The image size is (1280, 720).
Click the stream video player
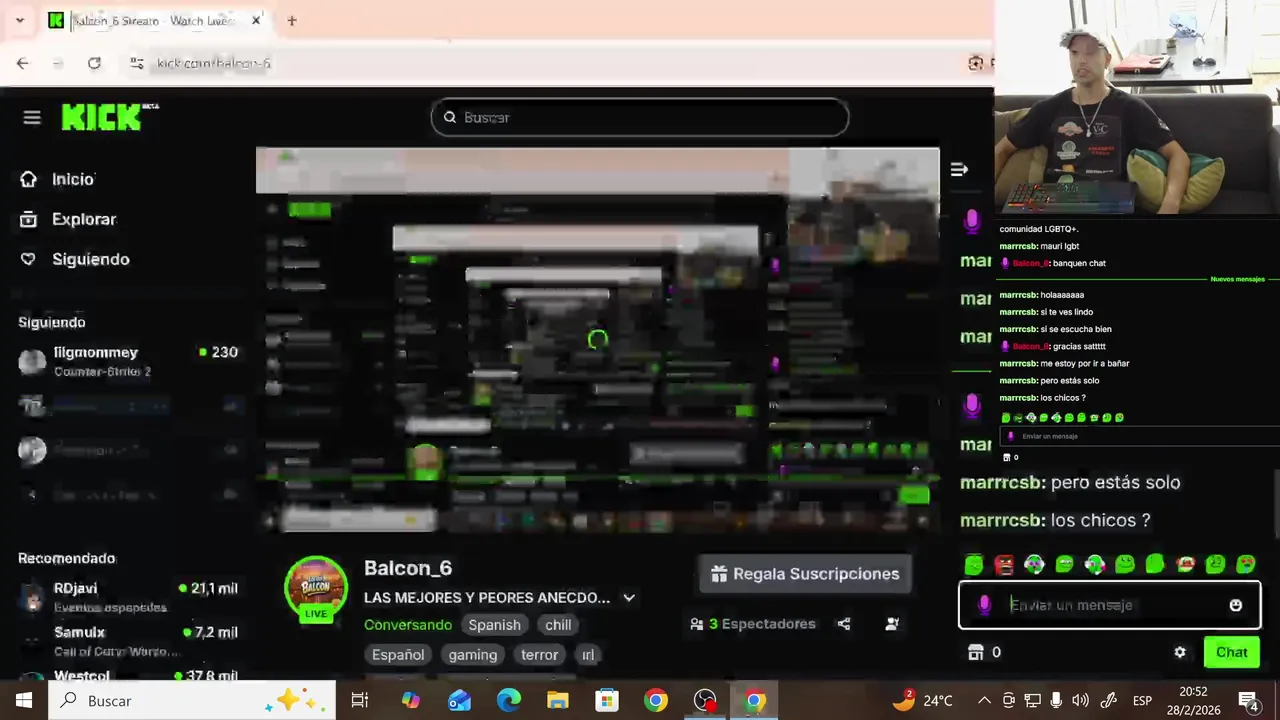(x=598, y=340)
